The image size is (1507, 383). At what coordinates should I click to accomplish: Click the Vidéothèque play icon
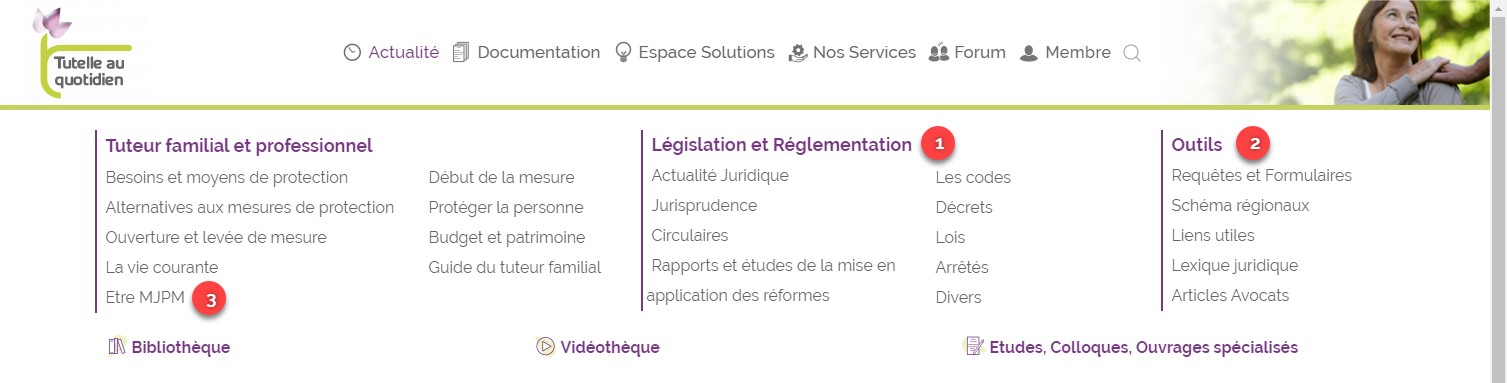click(545, 347)
